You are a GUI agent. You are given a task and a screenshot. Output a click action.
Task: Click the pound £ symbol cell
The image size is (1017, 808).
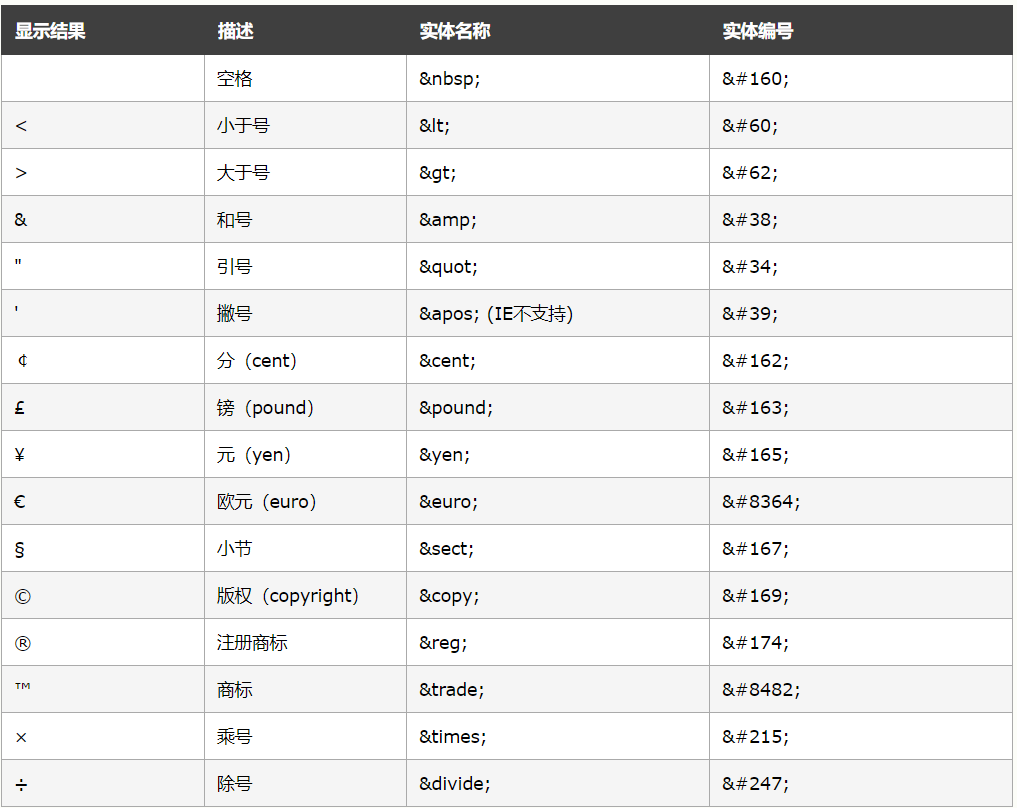click(x=20, y=408)
